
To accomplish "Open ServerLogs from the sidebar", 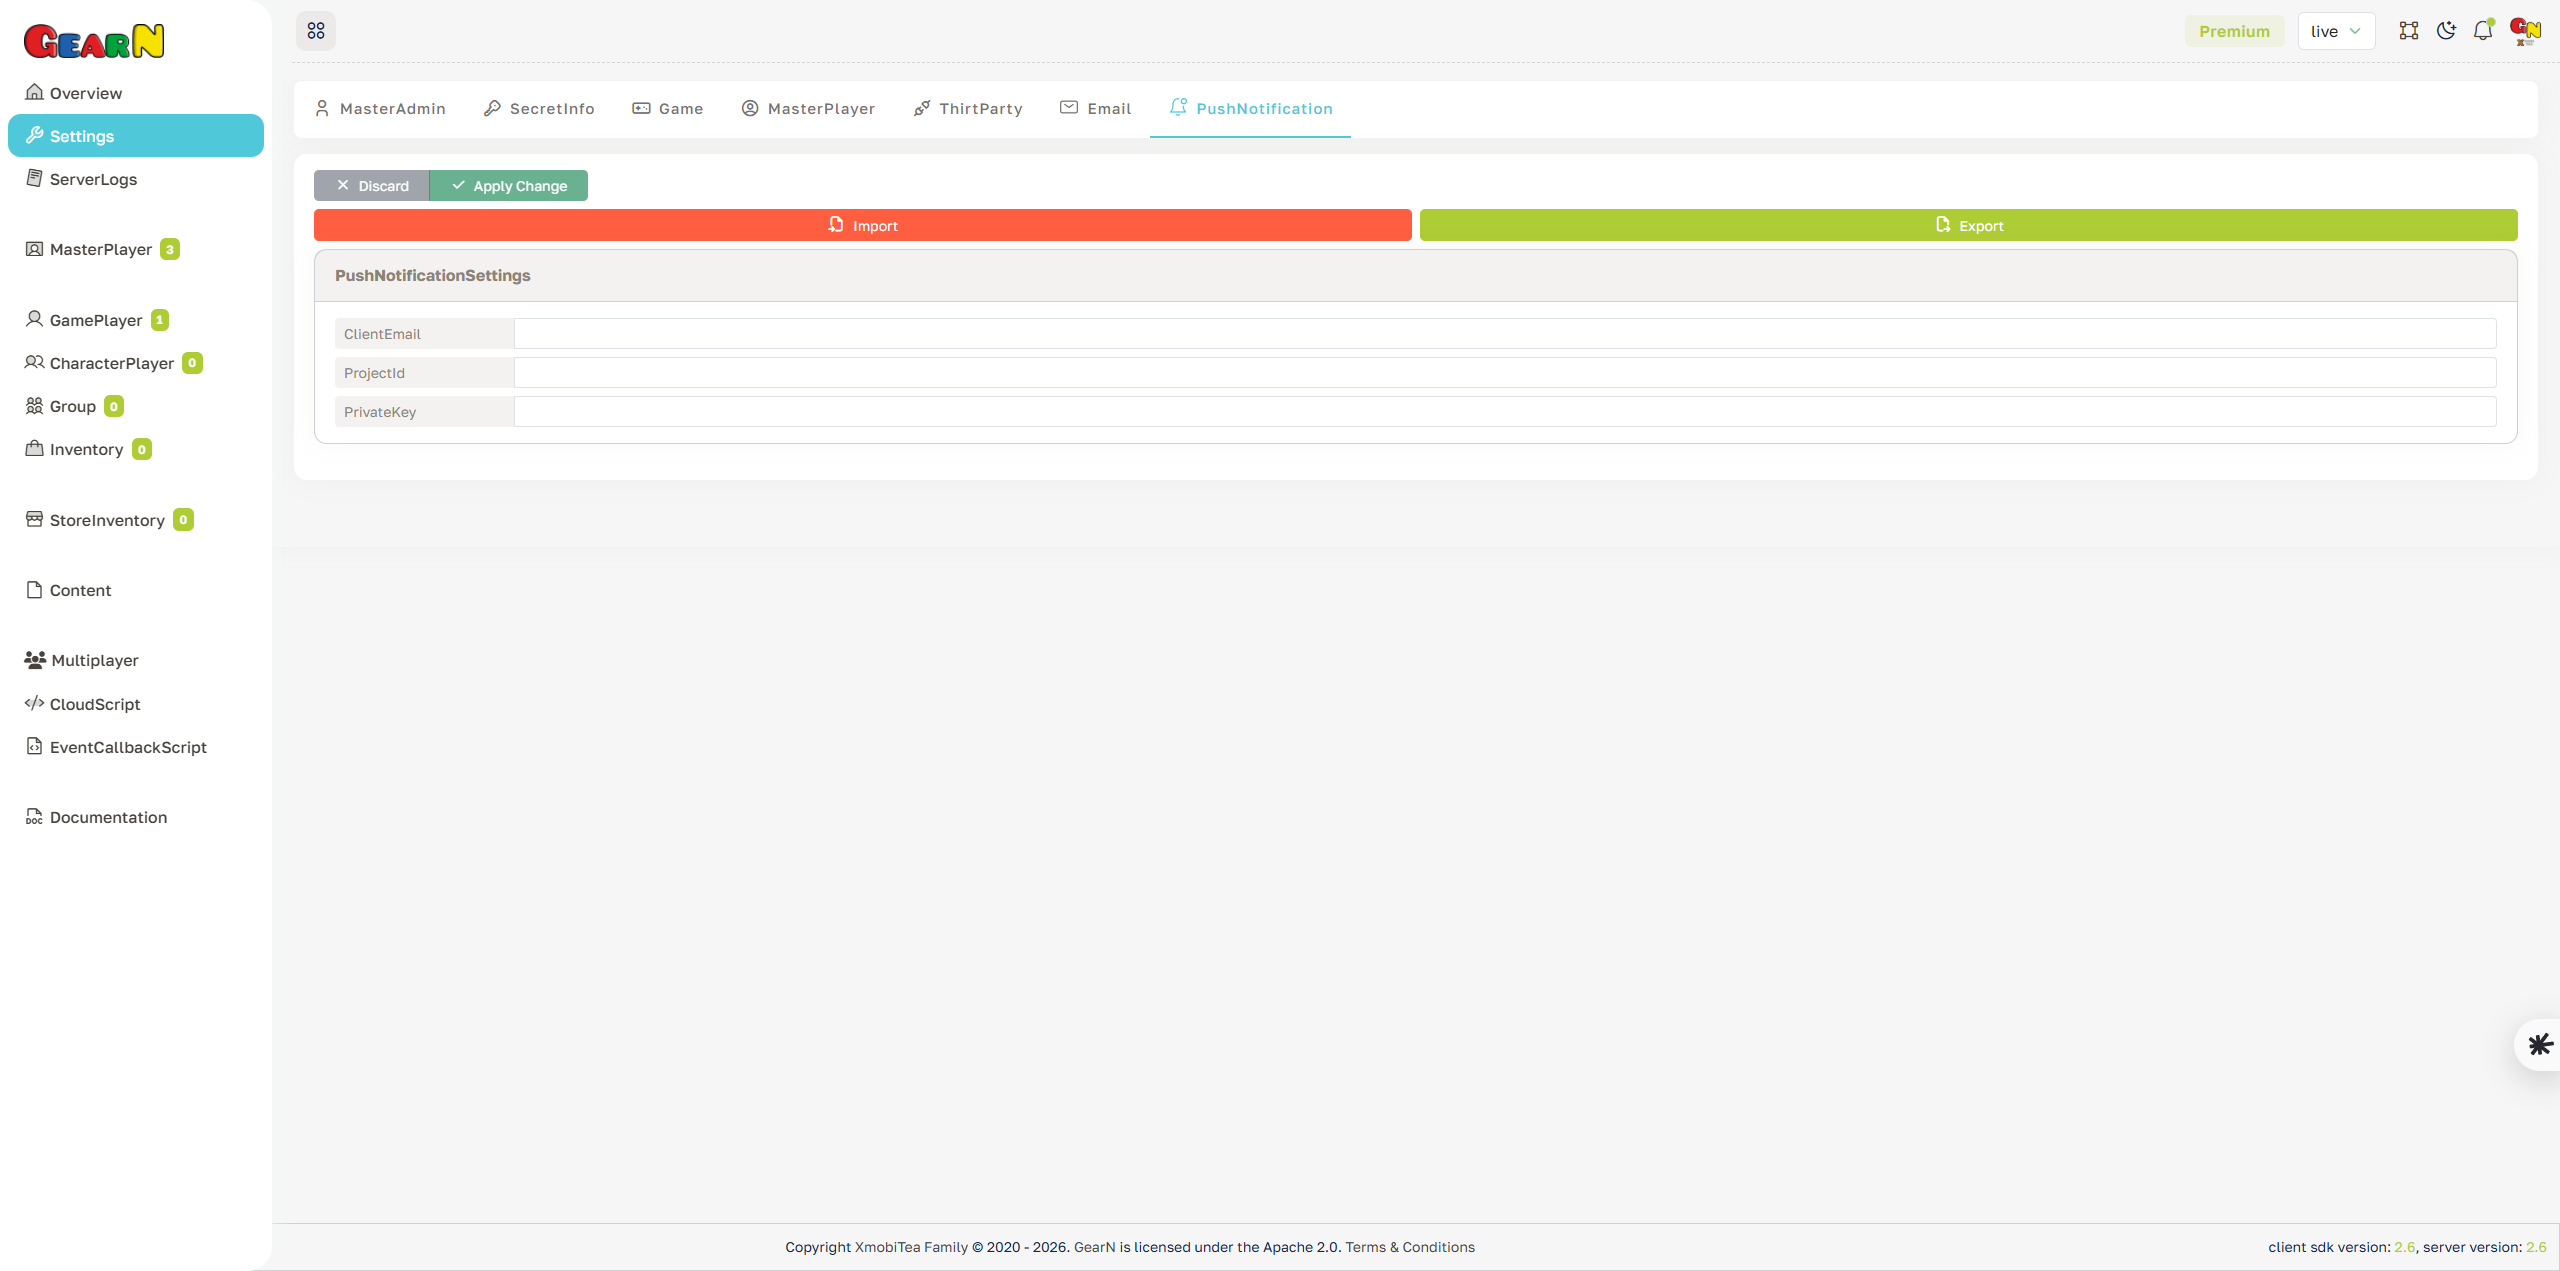I will coord(94,179).
